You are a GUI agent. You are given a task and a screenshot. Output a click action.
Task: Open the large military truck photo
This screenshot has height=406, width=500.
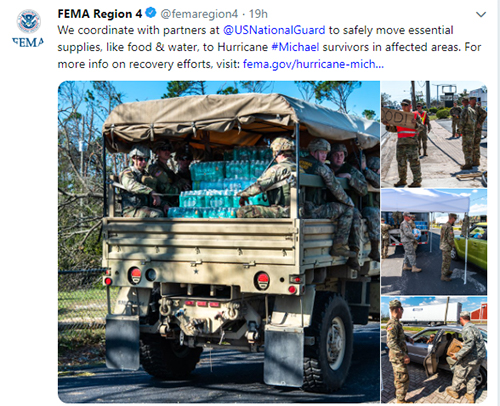[219, 242]
